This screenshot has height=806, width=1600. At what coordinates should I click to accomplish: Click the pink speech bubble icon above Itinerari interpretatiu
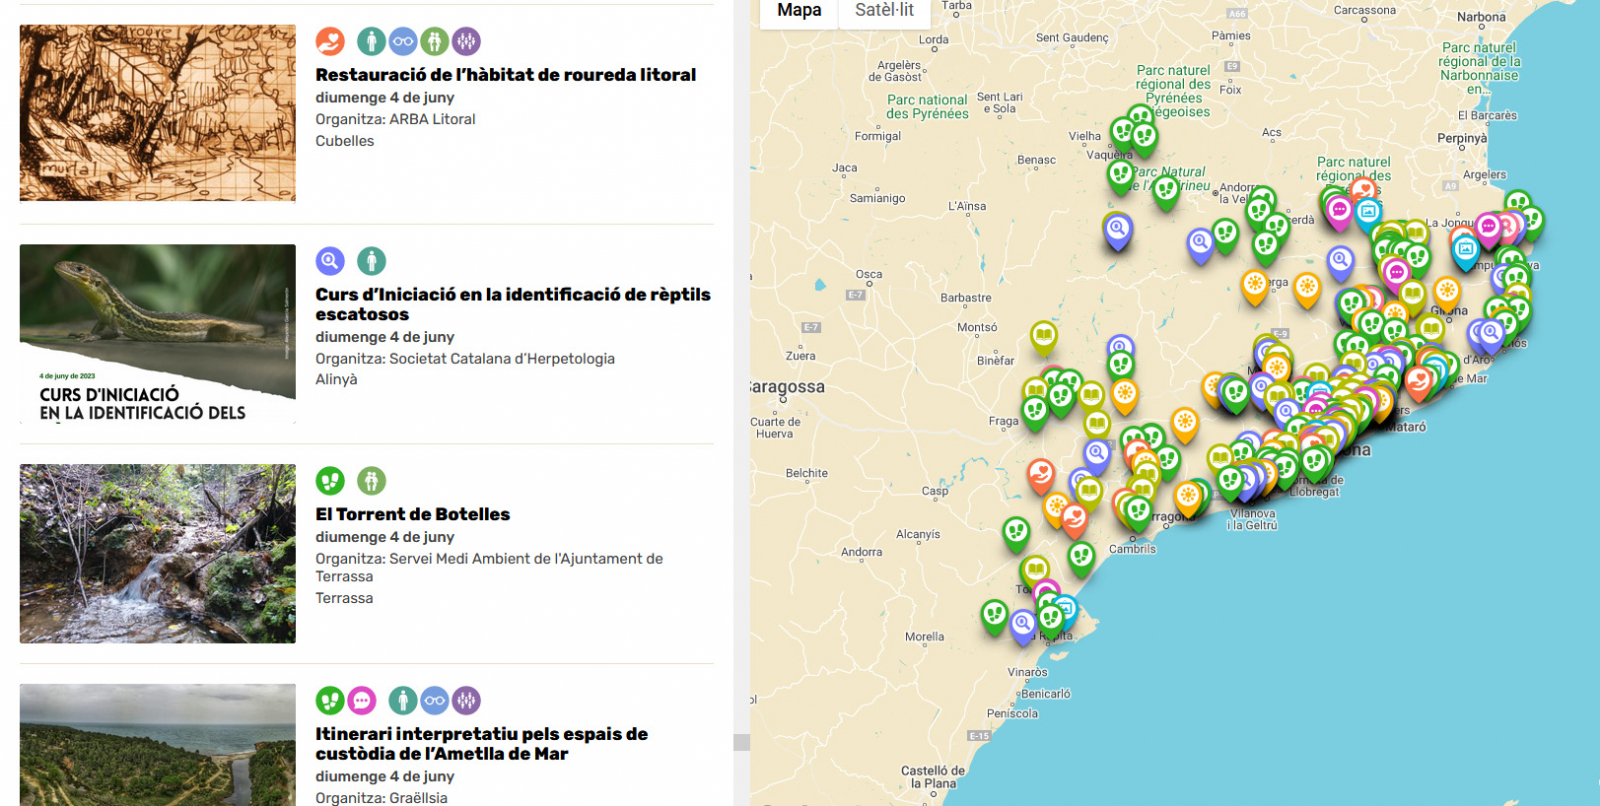point(361,701)
